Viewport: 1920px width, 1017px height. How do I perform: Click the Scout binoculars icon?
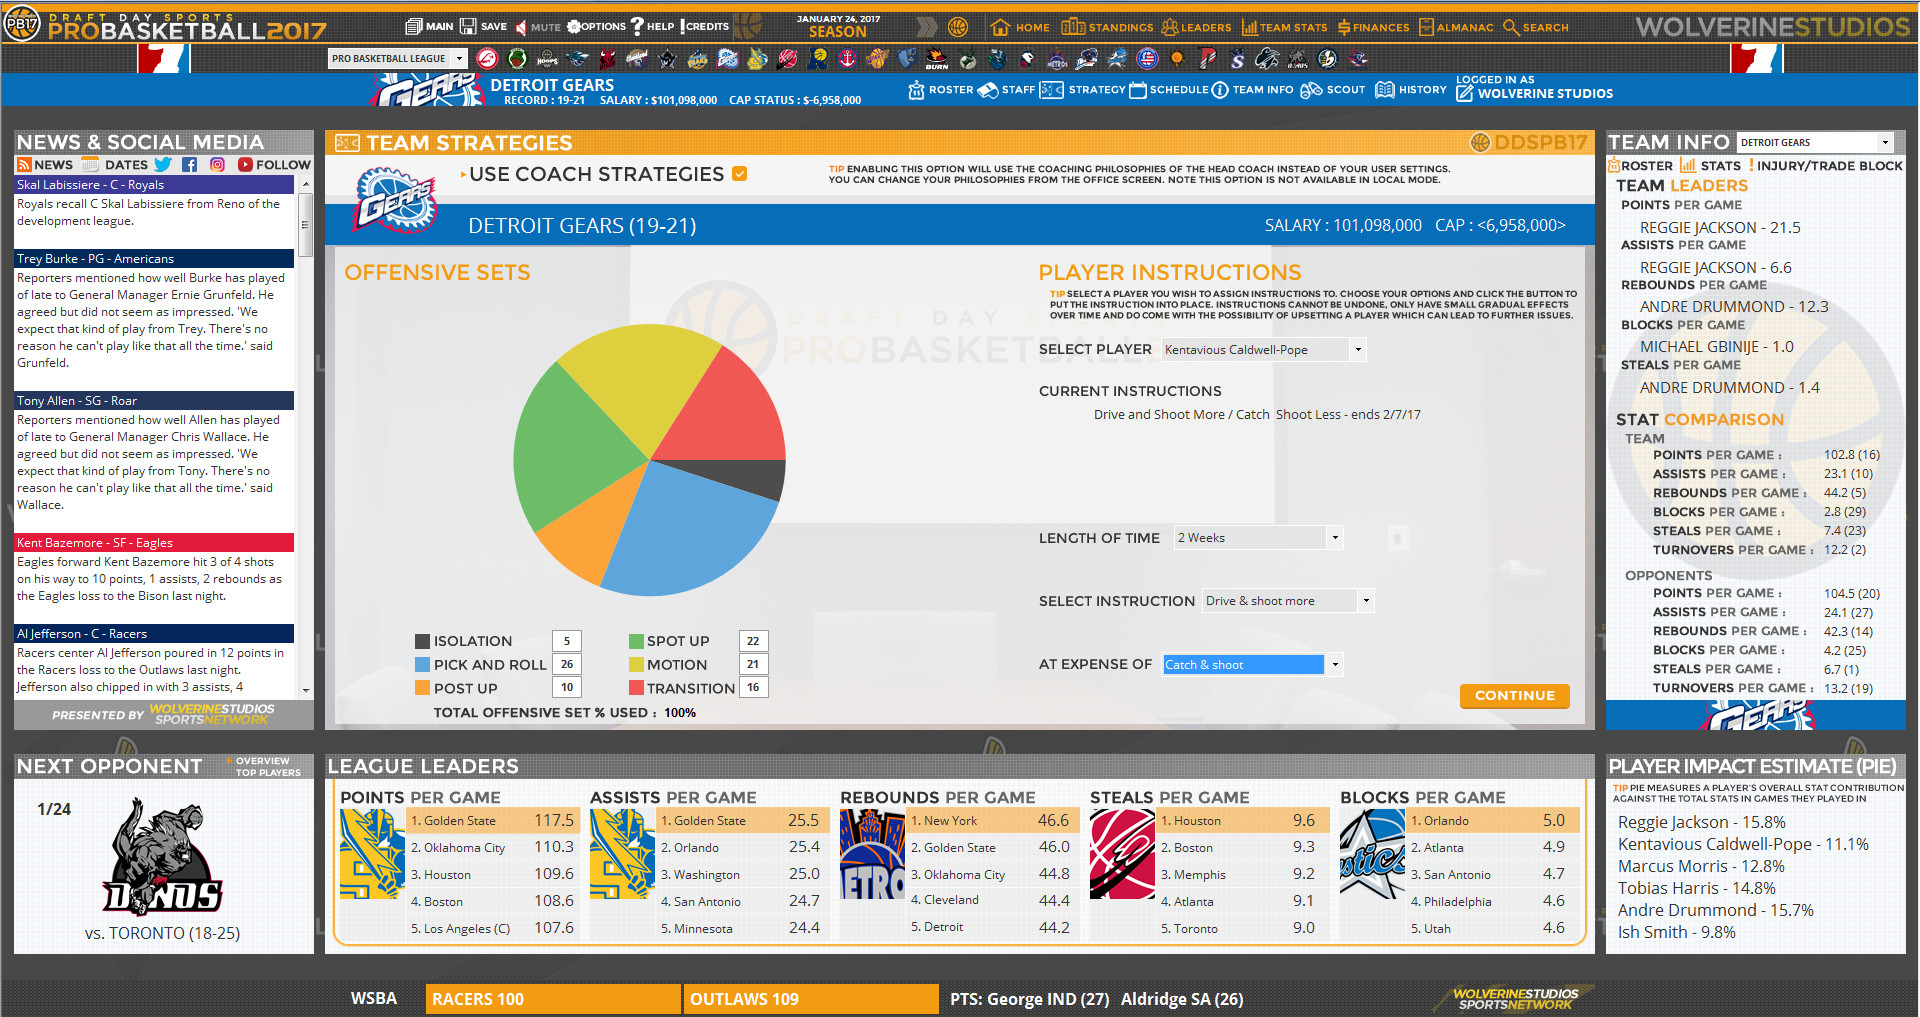[x=1312, y=89]
